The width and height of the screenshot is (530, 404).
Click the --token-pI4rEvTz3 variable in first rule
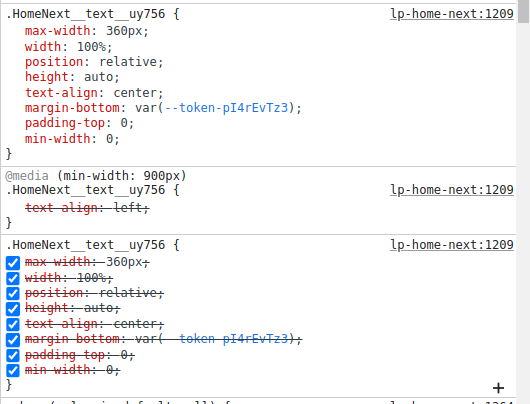pyautogui.click(x=226, y=108)
